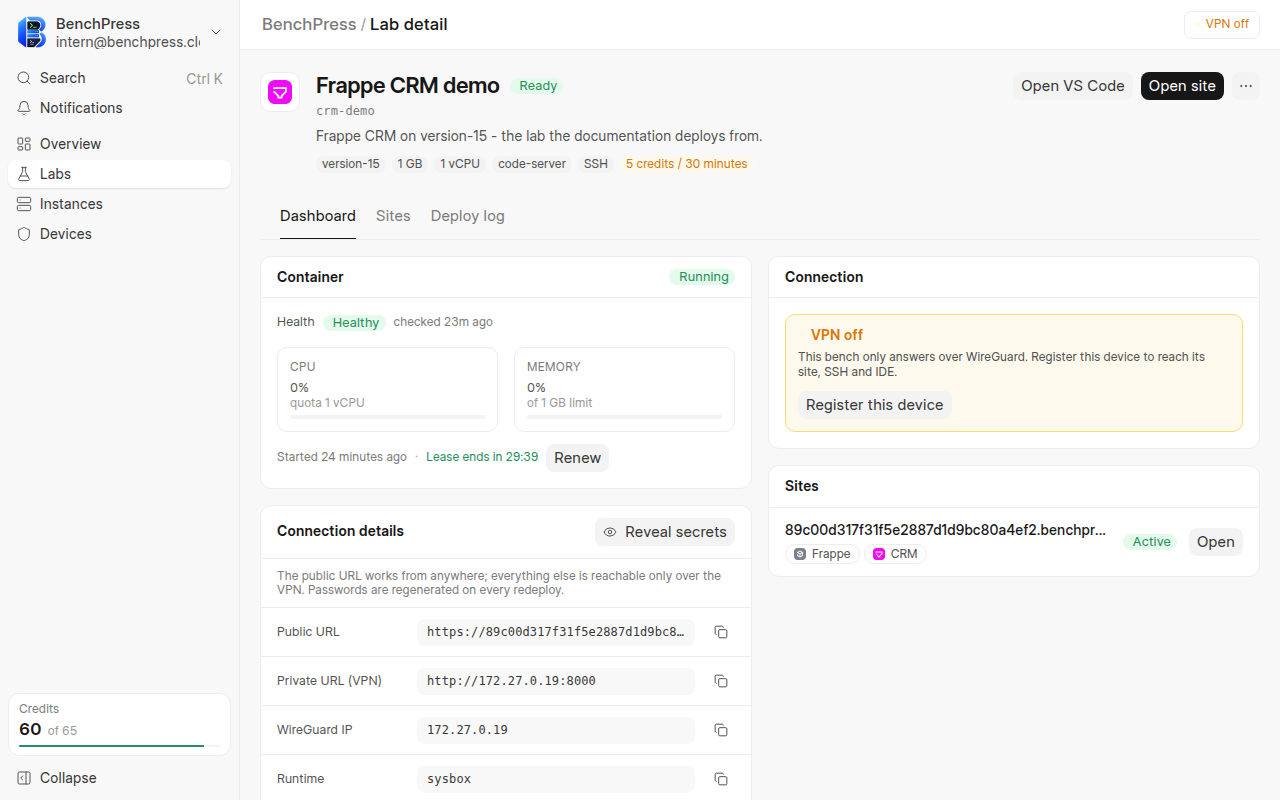Switch to the Sites tab

click(x=393, y=216)
